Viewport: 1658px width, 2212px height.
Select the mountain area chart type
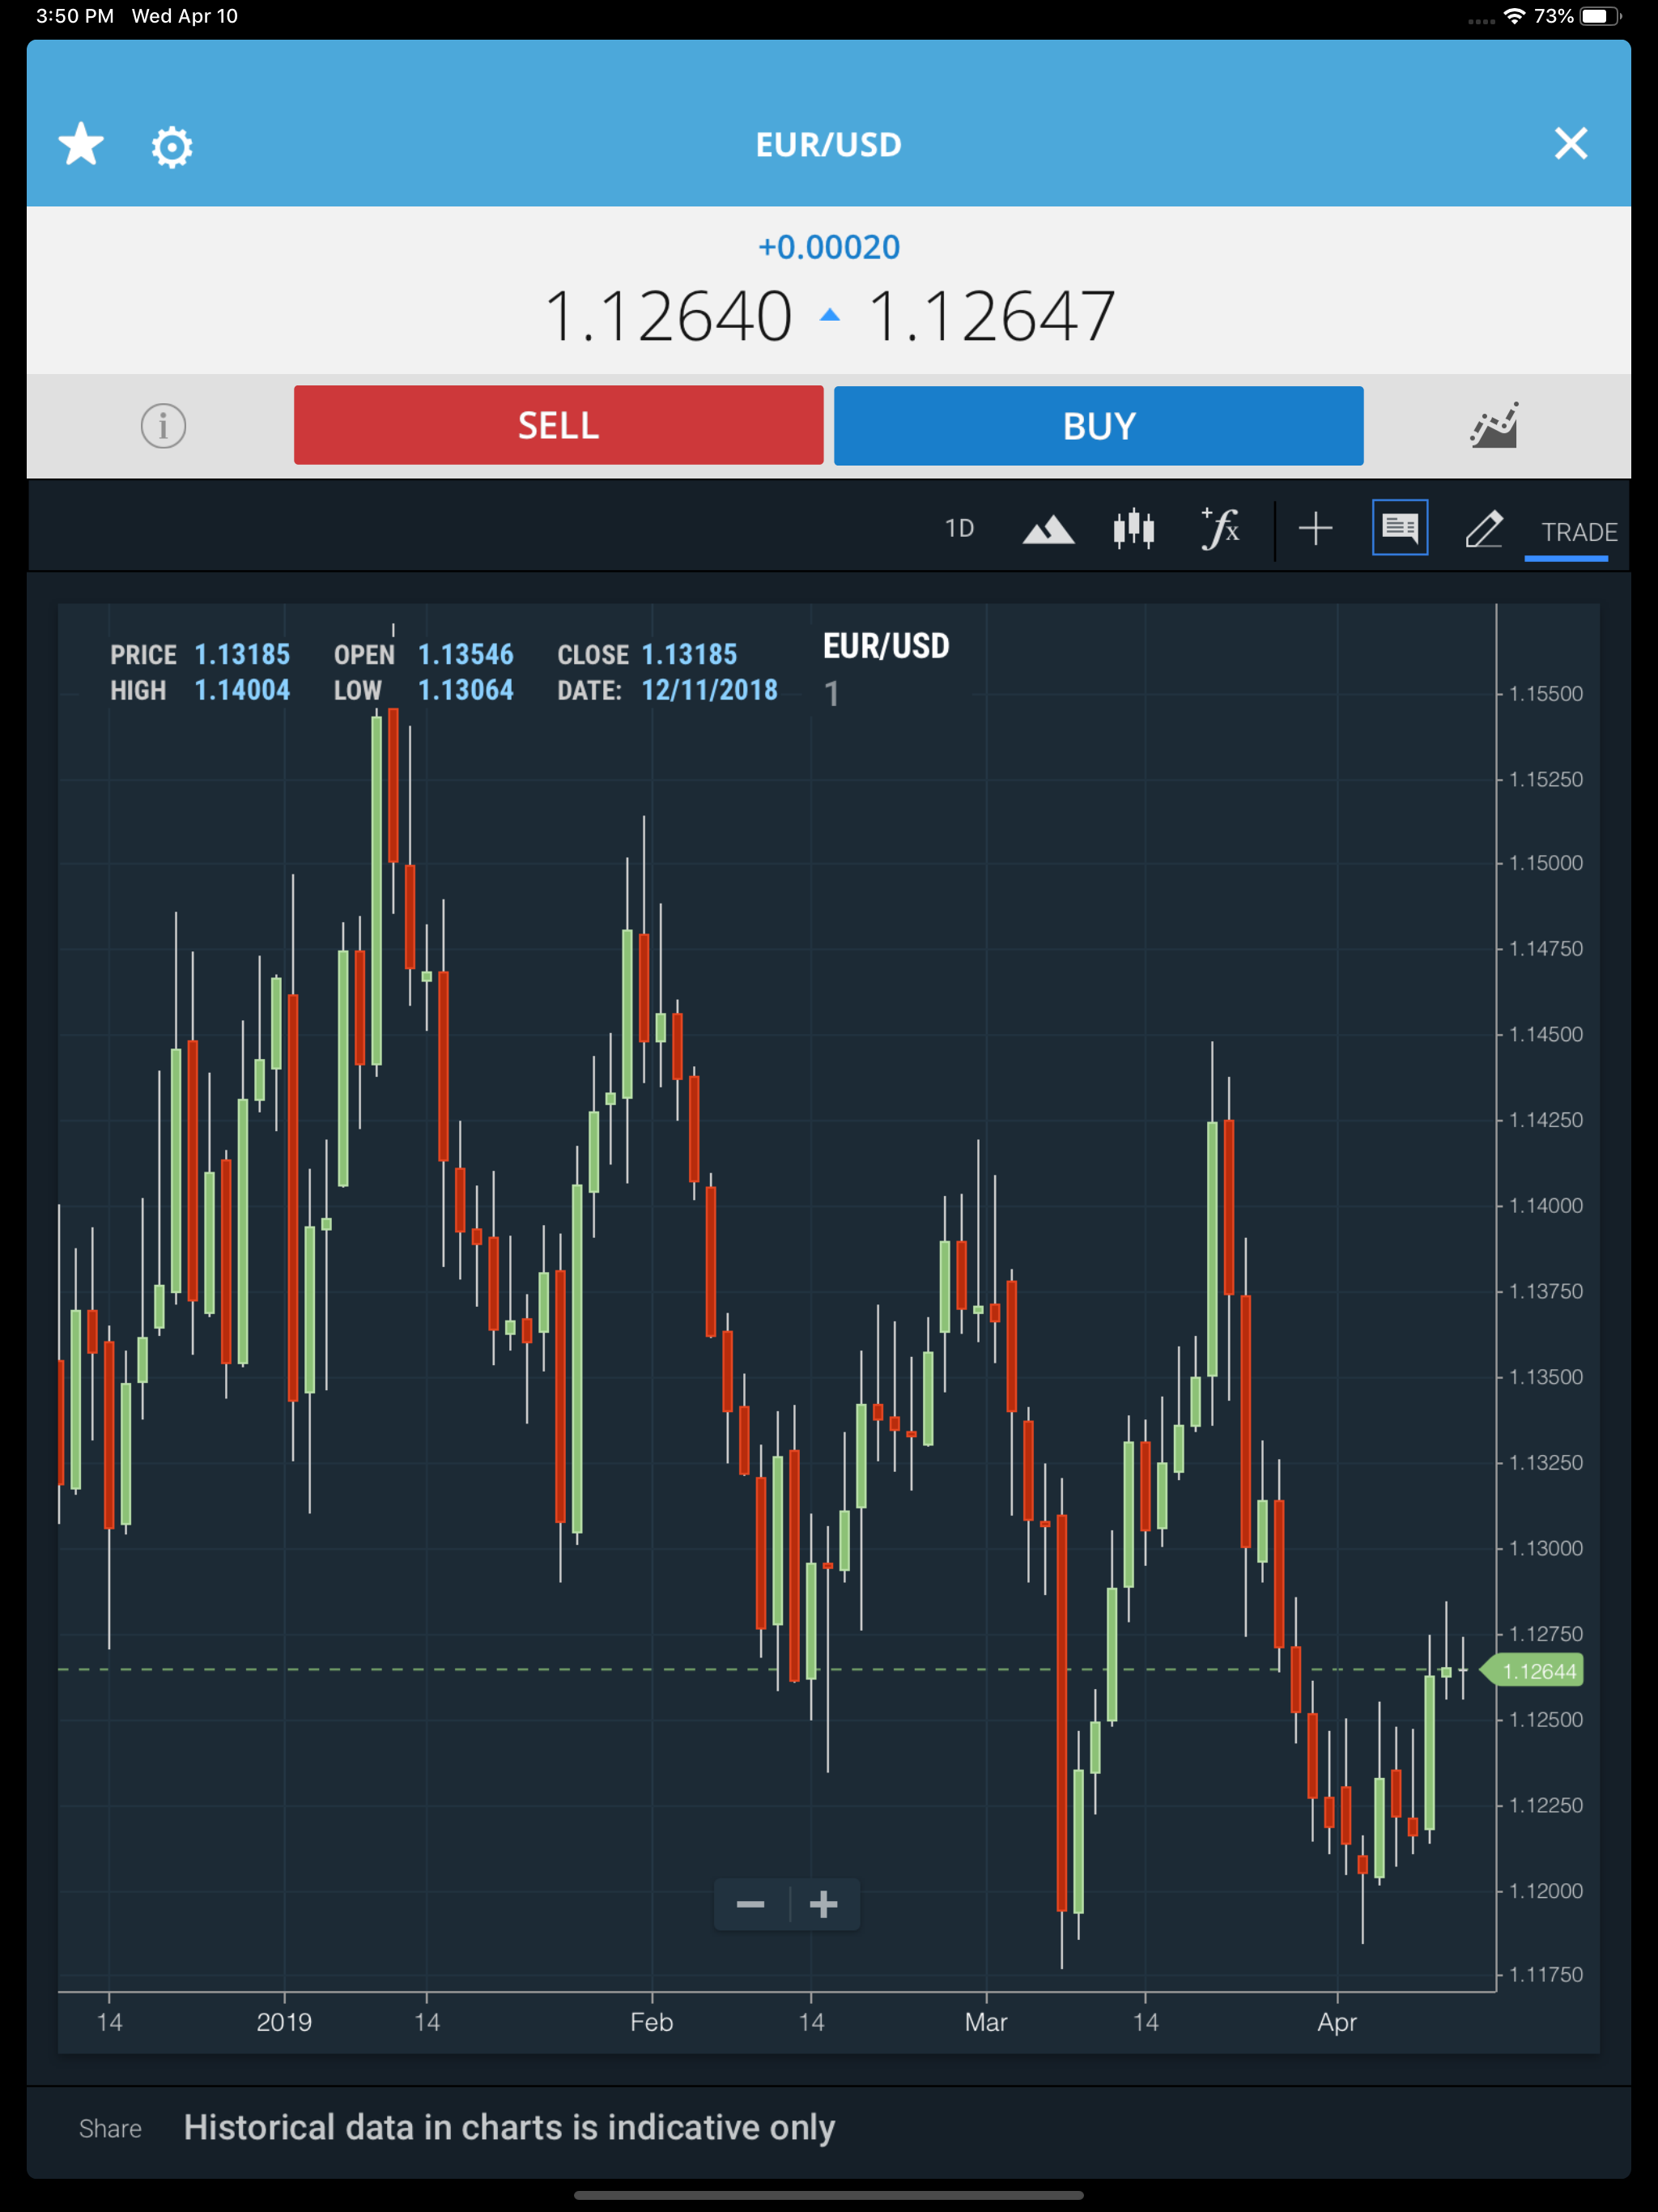click(1048, 529)
